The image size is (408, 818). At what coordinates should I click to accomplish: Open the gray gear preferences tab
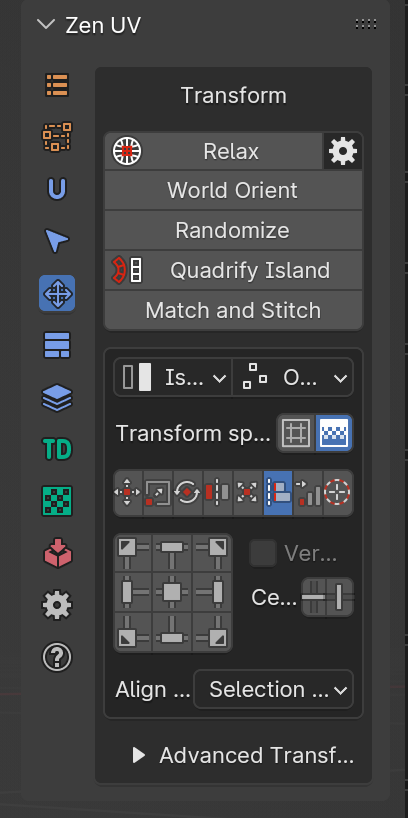click(x=57, y=605)
